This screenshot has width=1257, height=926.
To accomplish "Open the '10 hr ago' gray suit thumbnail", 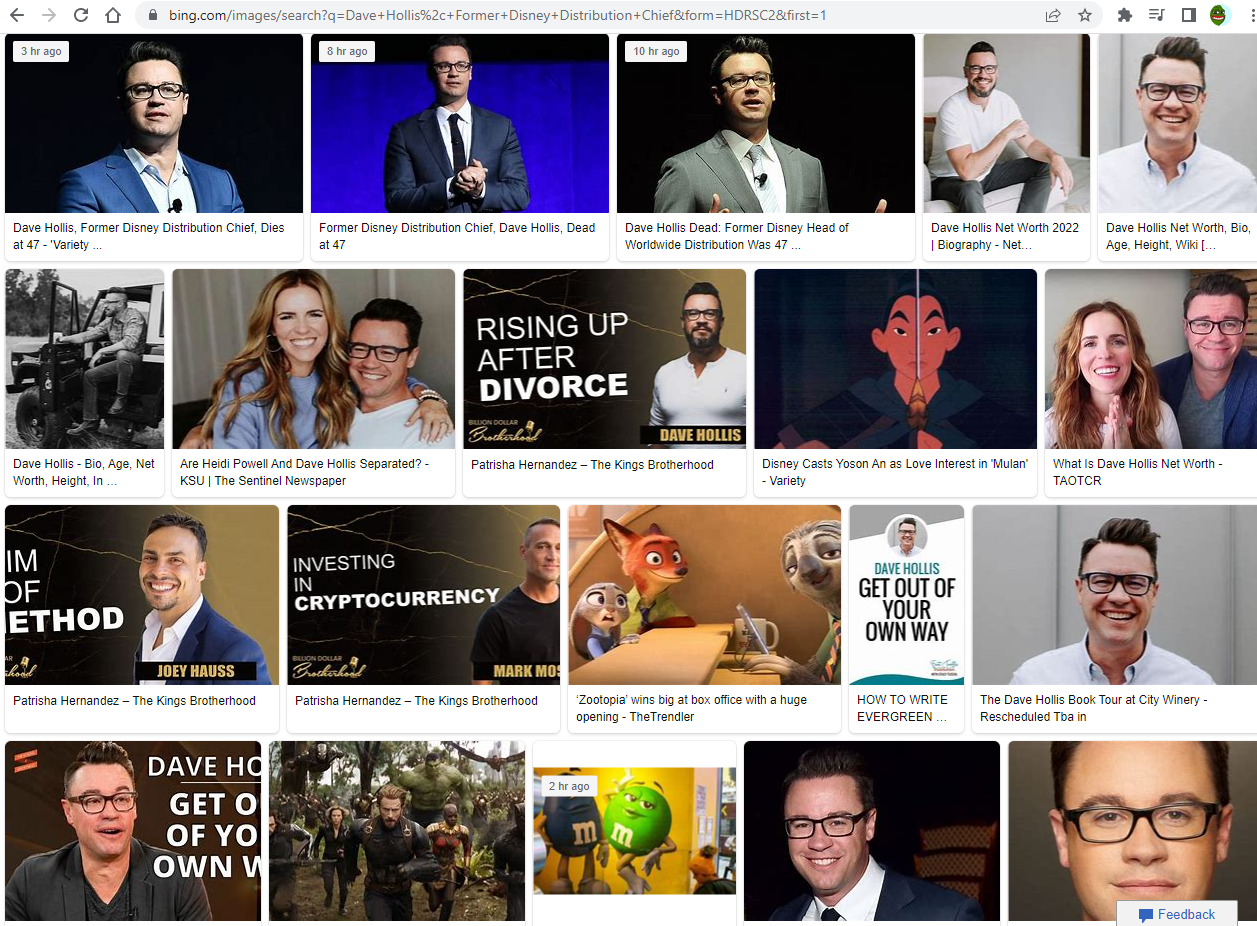I will click(x=766, y=123).
